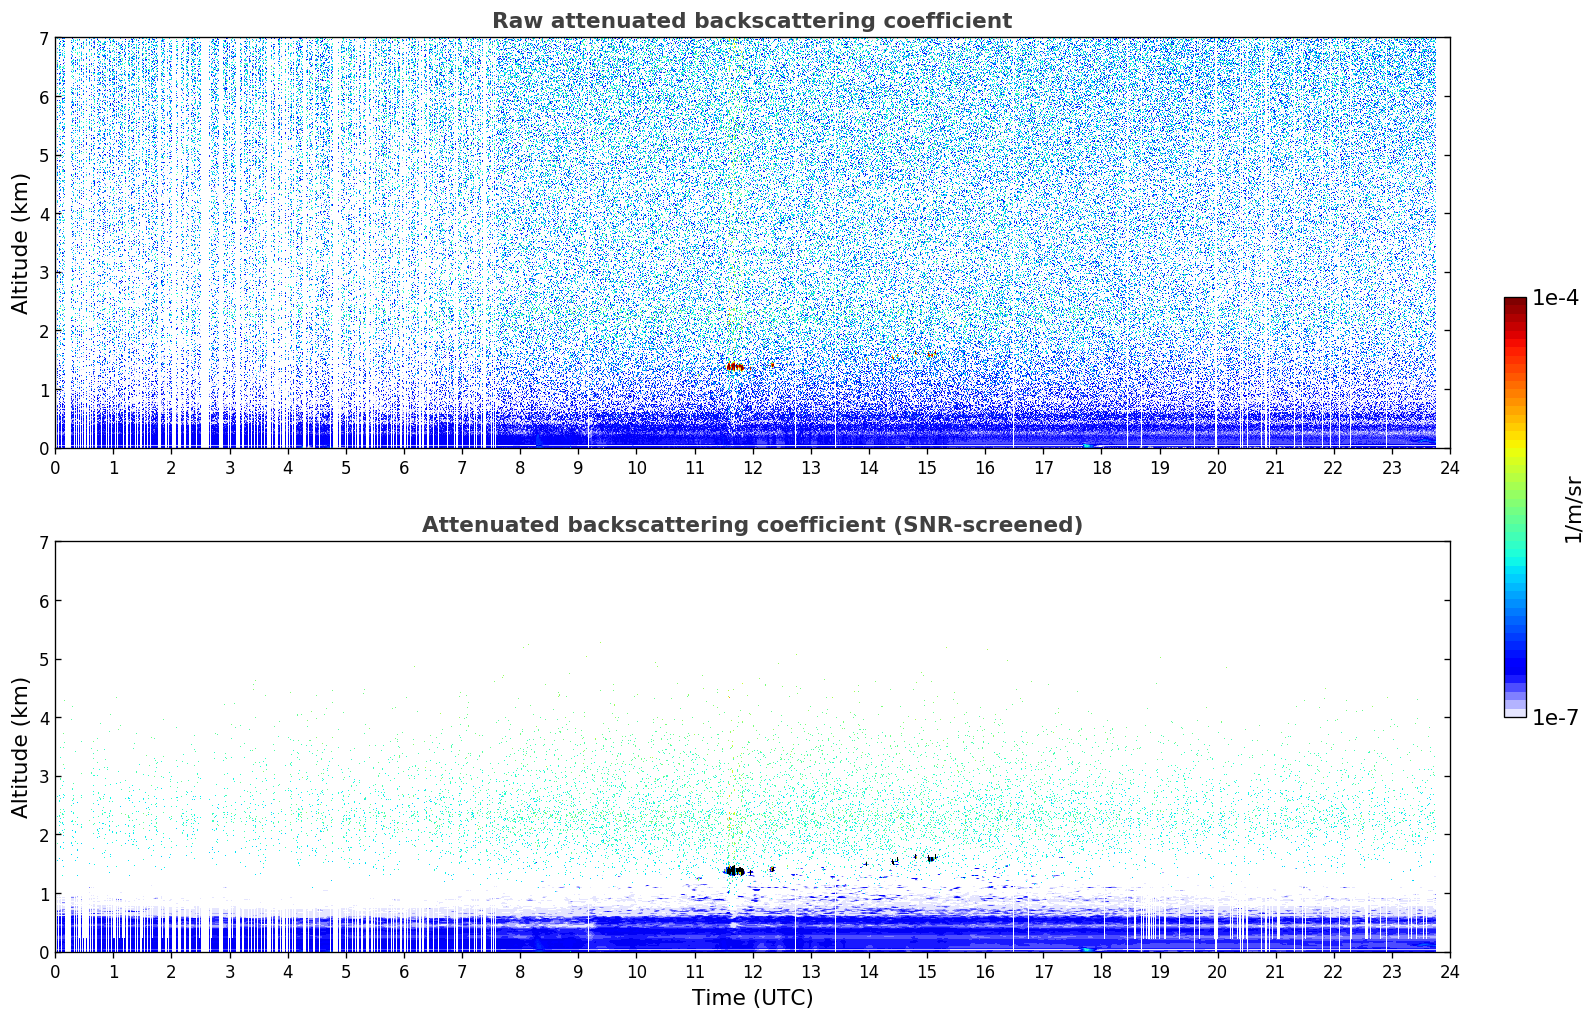Screen dimensions: 1595x1020
Task: Click the orange cloud spot near hour 15 in the raw plot
Action: (x=931, y=355)
